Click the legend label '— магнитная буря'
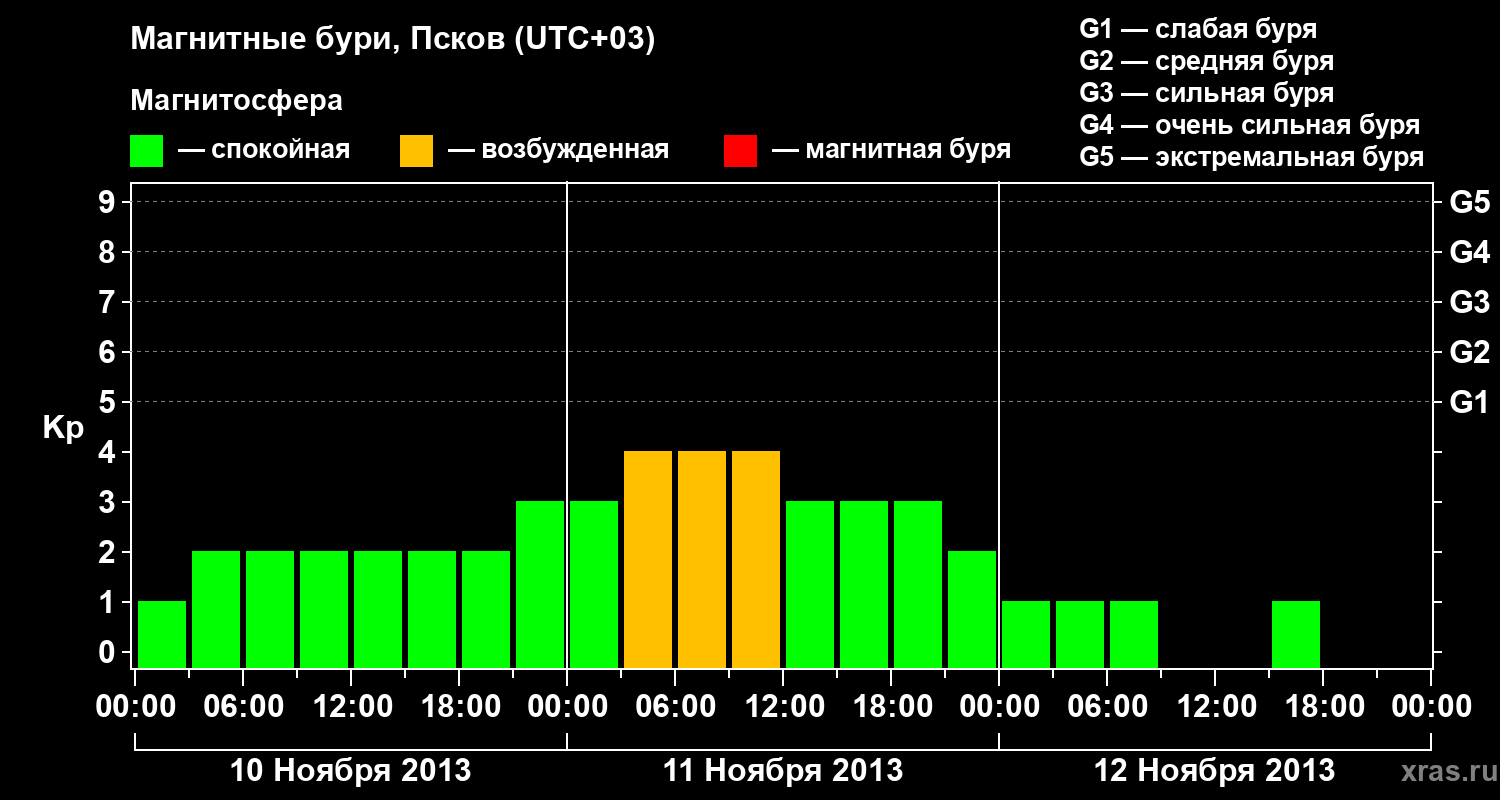The image size is (1500, 800). pyautogui.click(x=891, y=151)
